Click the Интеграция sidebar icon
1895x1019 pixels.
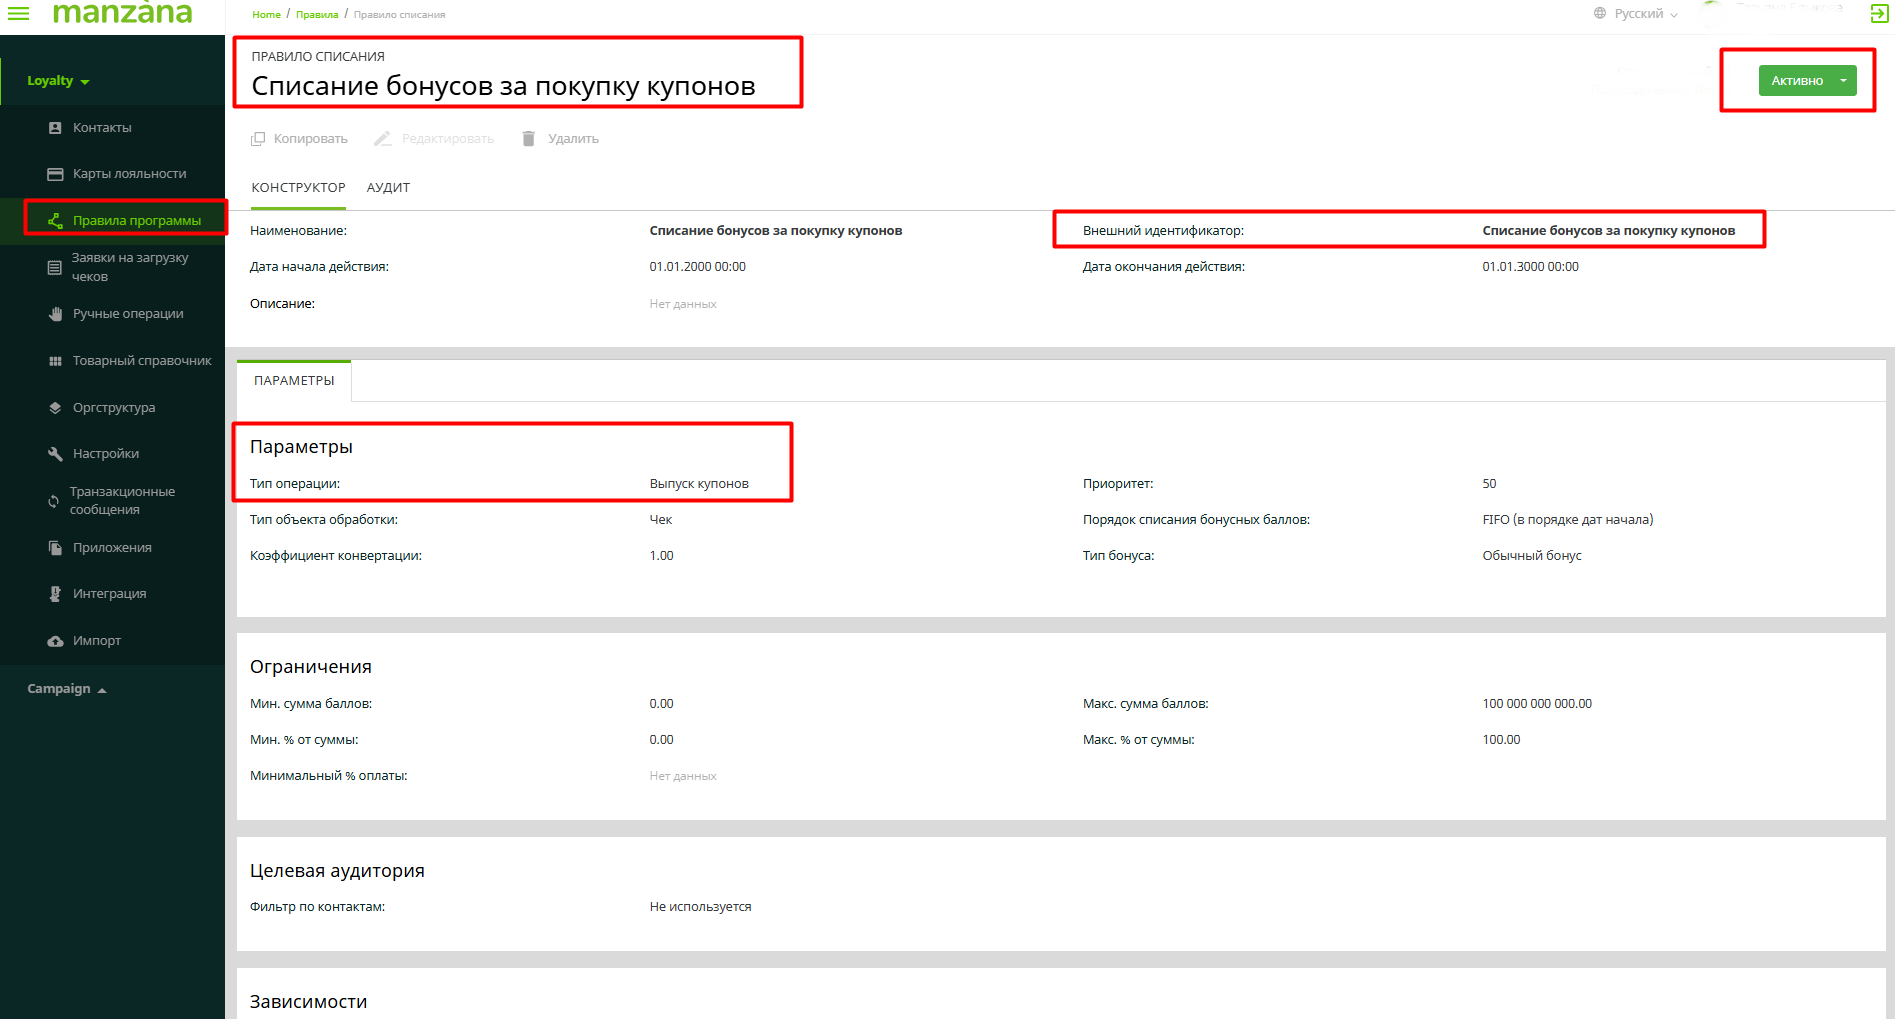(55, 594)
